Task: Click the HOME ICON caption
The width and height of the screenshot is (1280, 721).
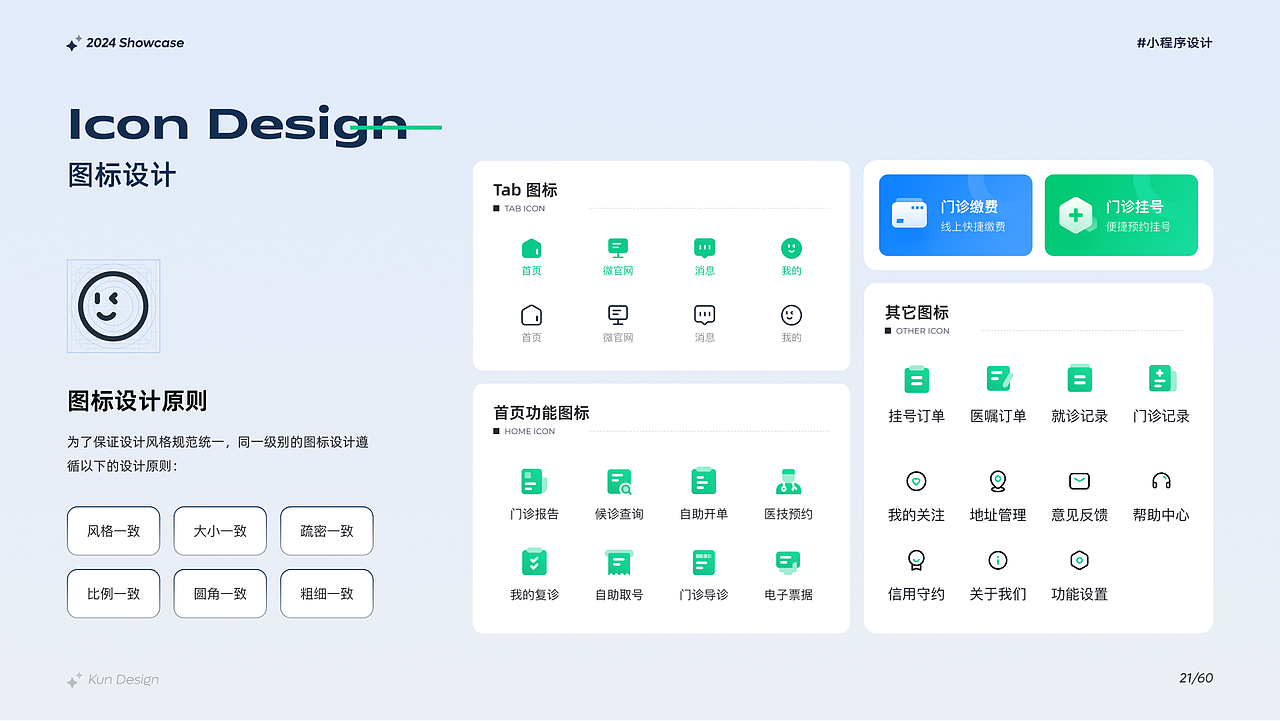Action: [530, 432]
